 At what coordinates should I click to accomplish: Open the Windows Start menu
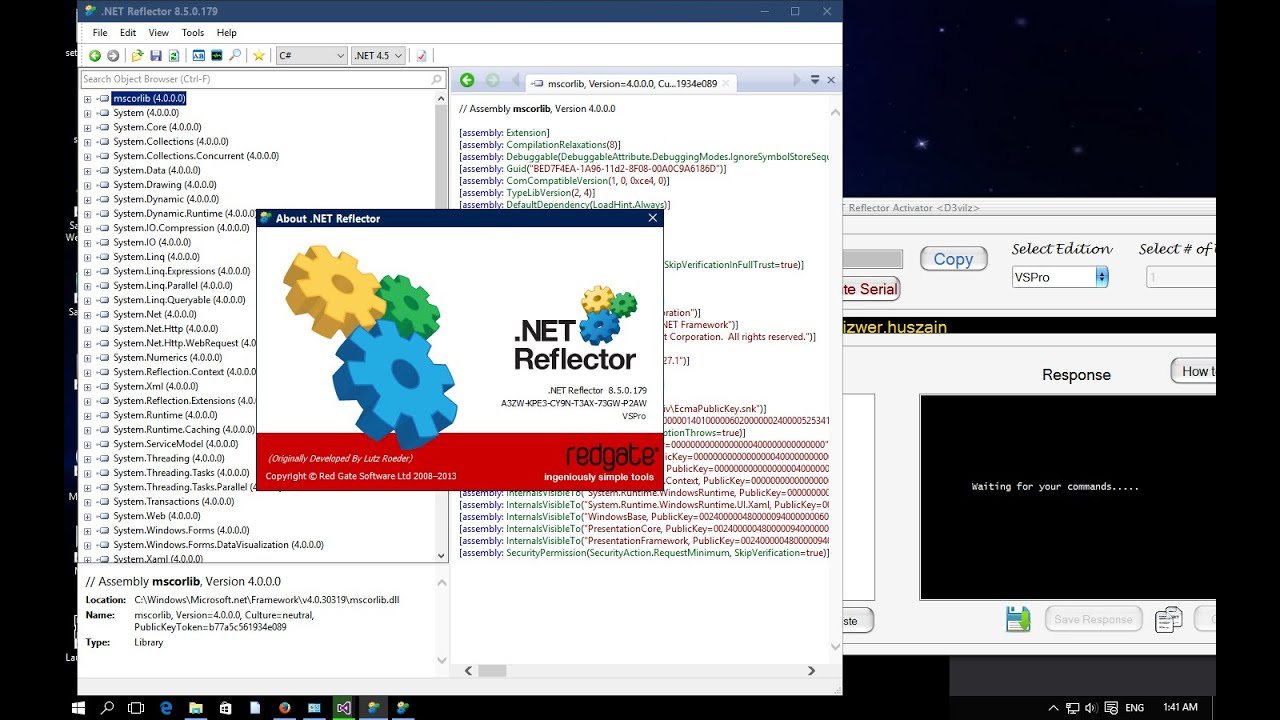pyautogui.click(x=78, y=707)
